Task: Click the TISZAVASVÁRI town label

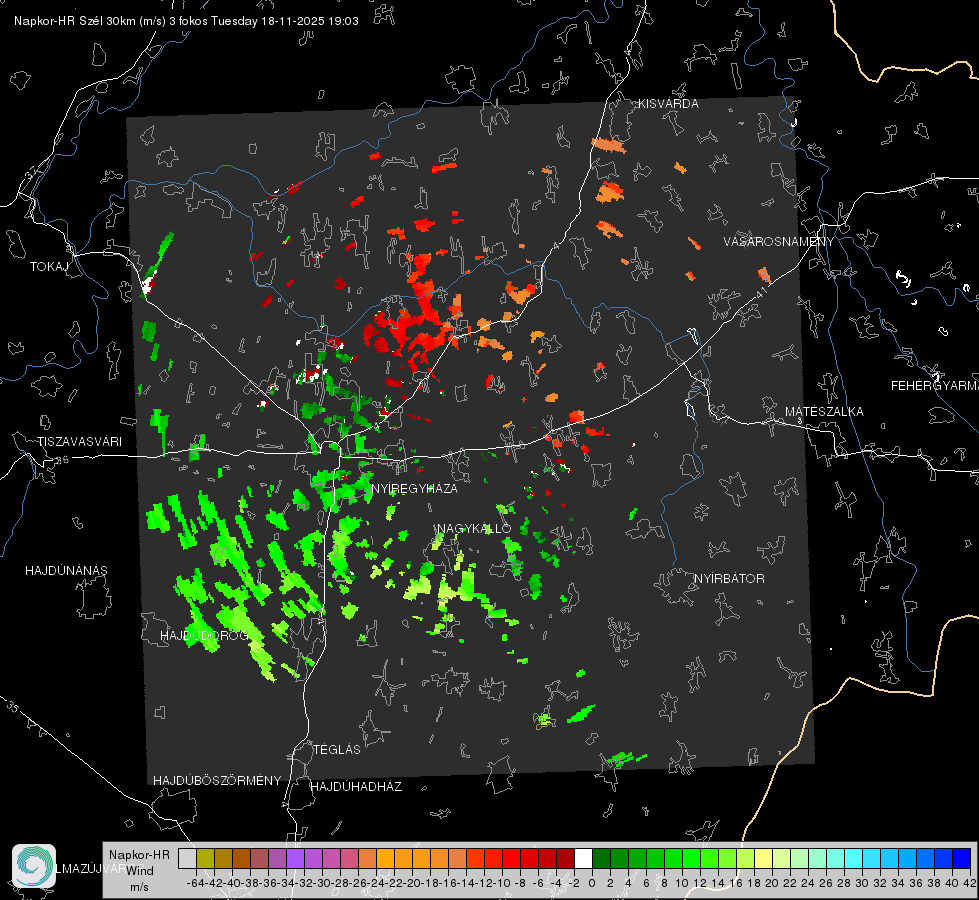Action: coord(79,442)
